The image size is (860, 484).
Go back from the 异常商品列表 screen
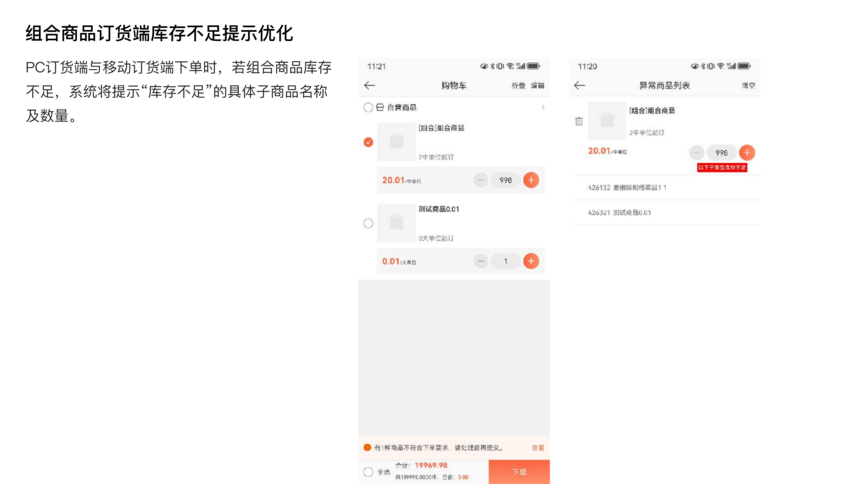tap(579, 85)
